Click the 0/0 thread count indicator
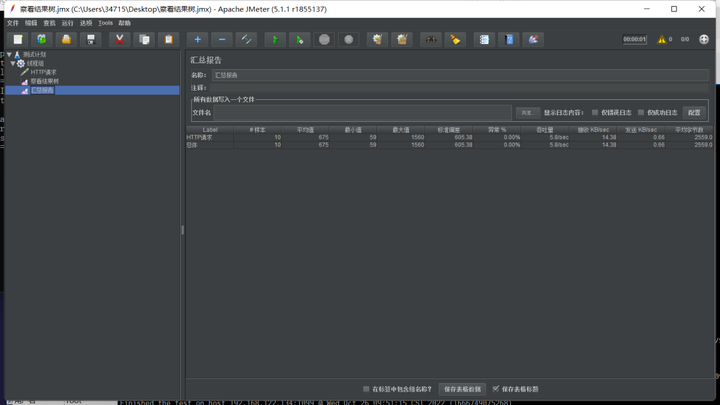This screenshot has width=720, height=405. click(x=685, y=39)
